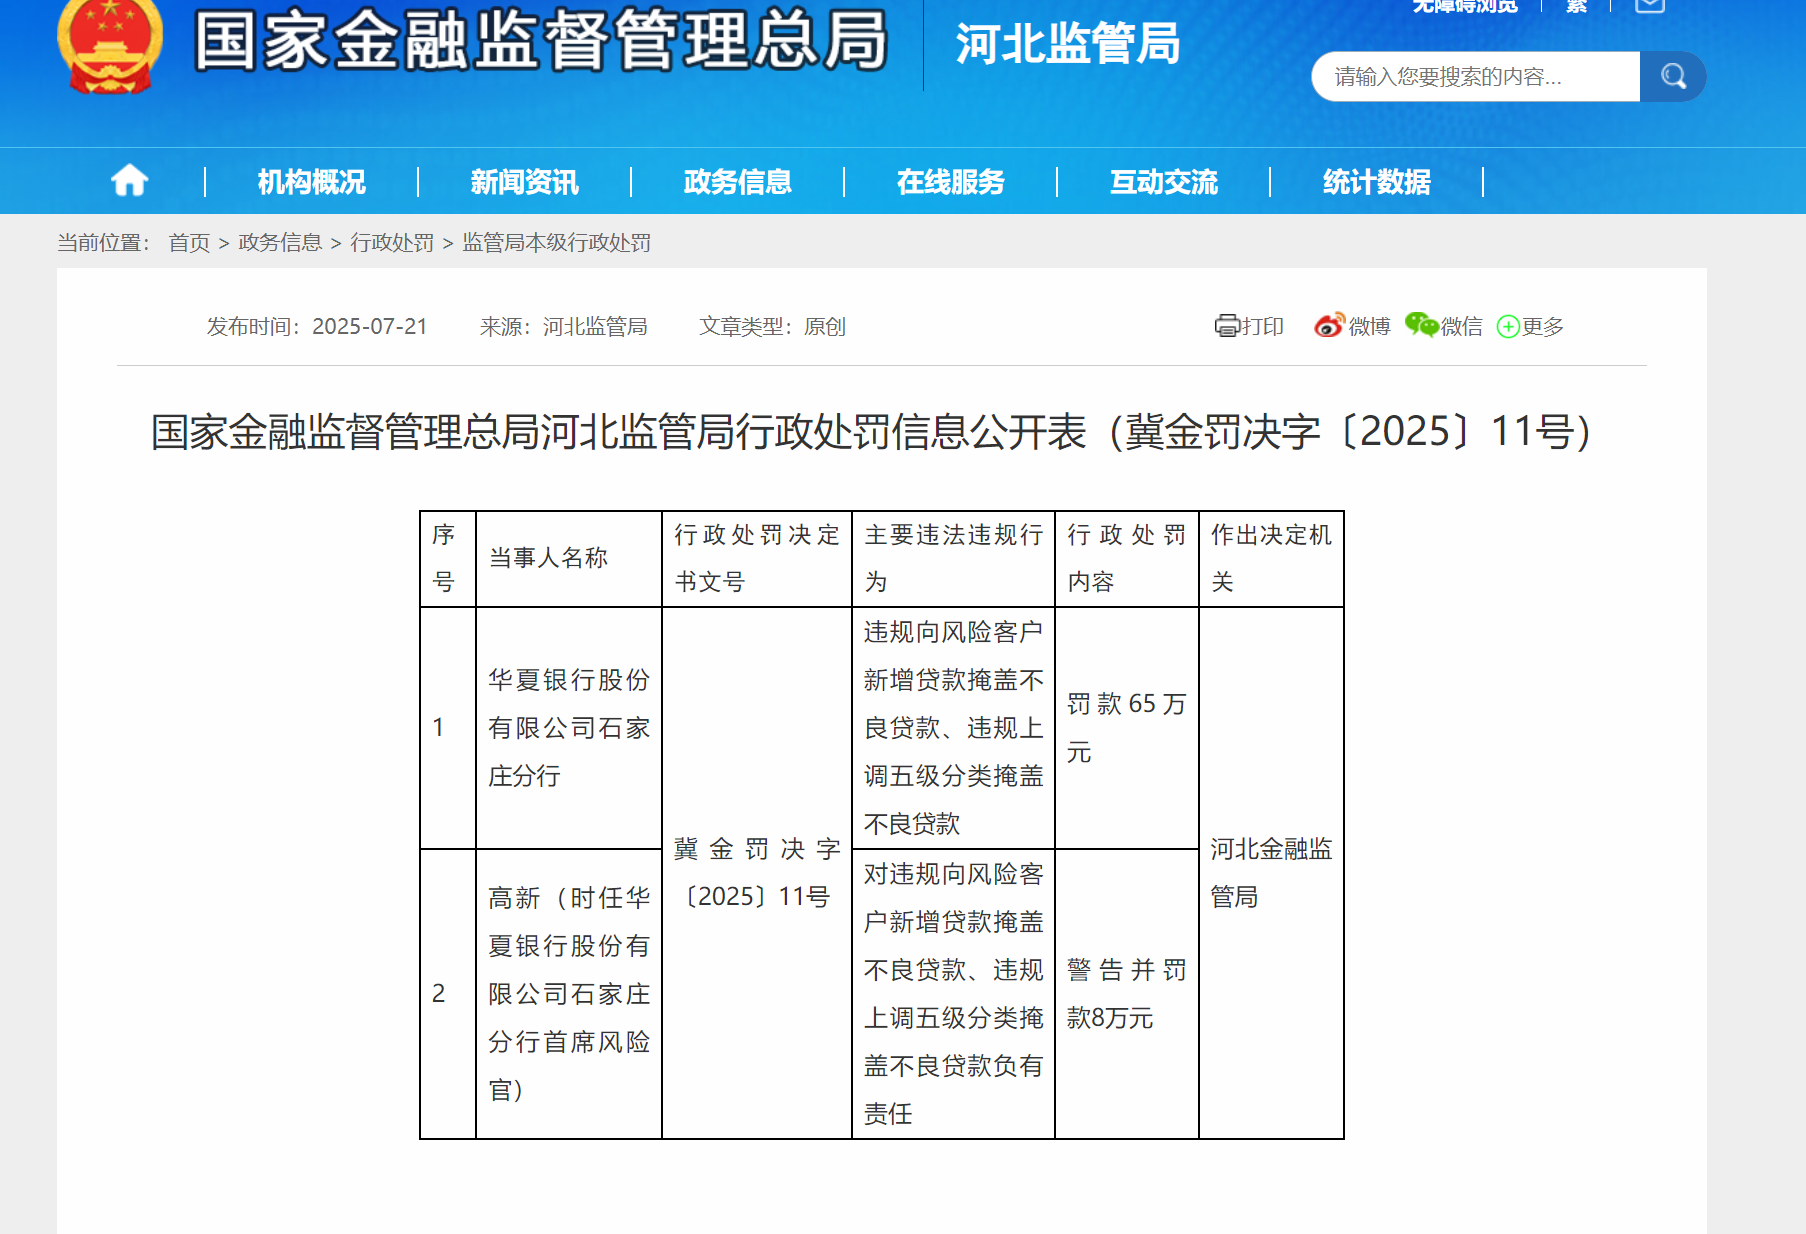Click the 行政处罚内容 table header
Image resolution: width=1806 pixels, height=1234 pixels.
(x=1126, y=558)
